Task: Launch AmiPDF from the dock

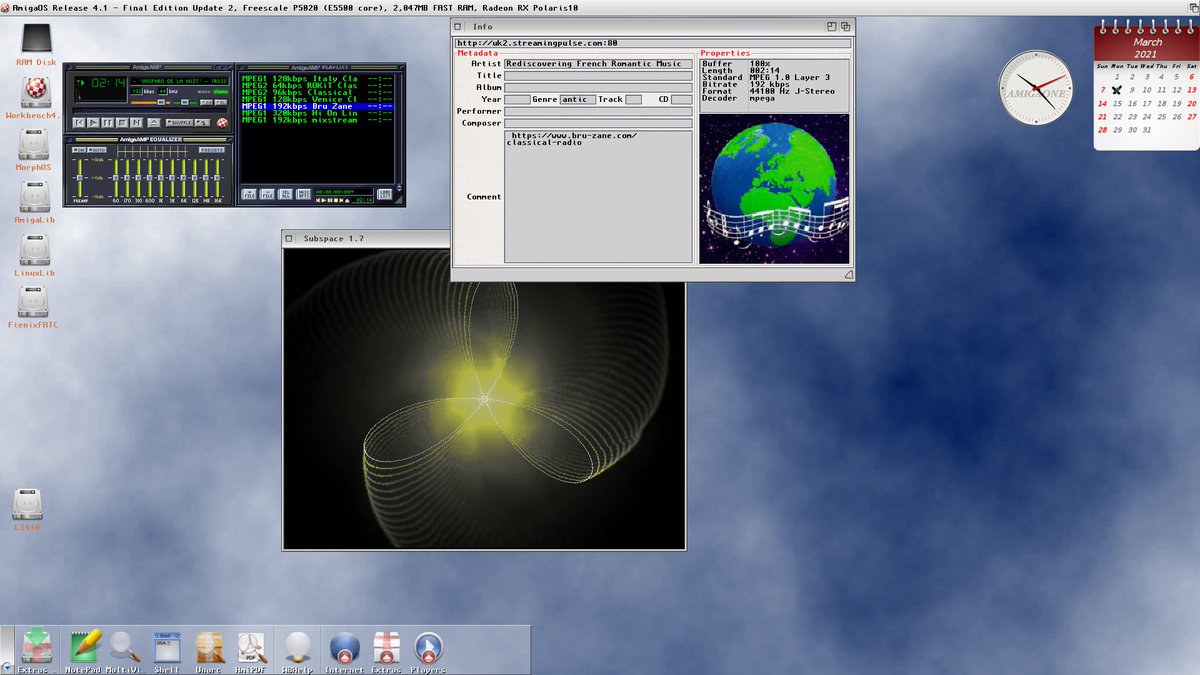Action: pyautogui.click(x=250, y=650)
